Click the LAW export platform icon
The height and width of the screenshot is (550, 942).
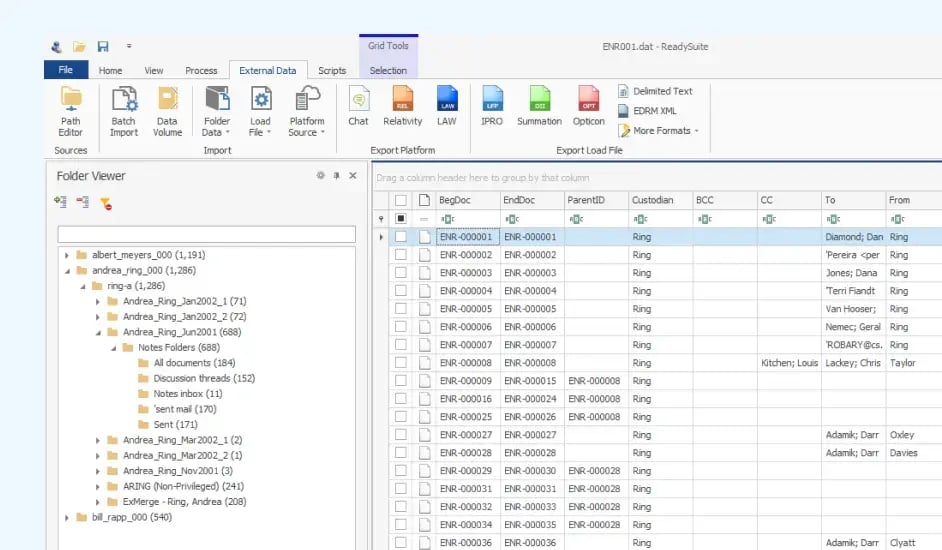[446, 107]
